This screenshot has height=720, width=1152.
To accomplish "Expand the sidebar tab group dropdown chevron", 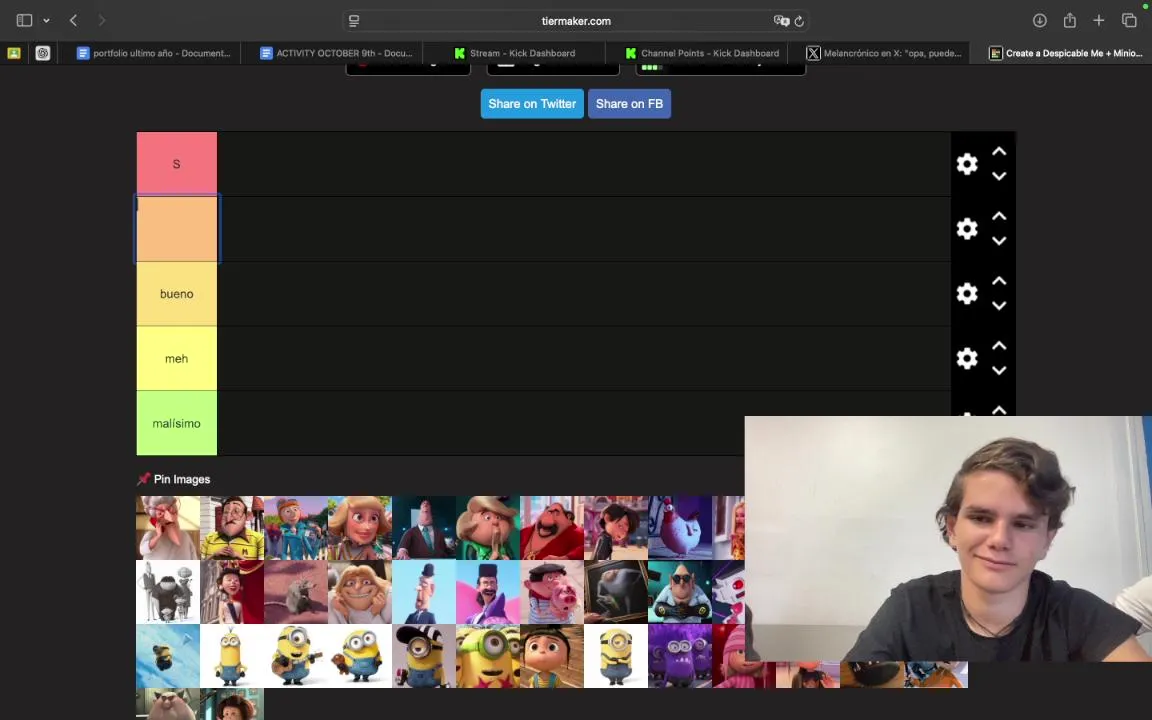I will (x=46, y=21).
